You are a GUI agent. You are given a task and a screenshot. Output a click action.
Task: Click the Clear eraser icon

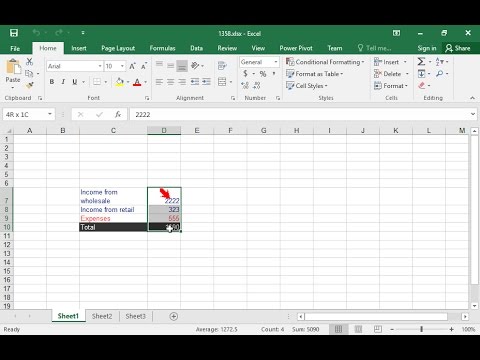tap(422, 86)
